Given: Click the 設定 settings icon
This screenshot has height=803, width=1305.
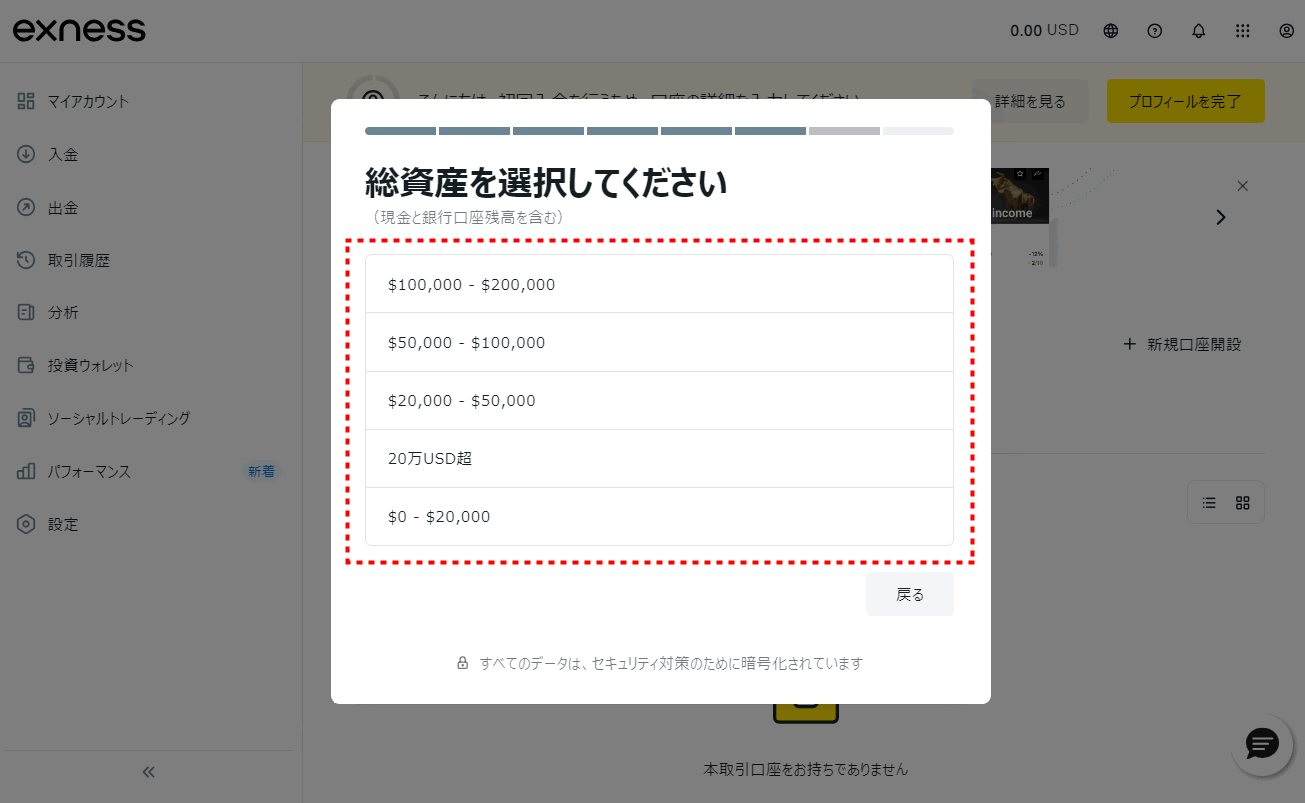Looking at the screenshot, I should [x=26, y=524].
